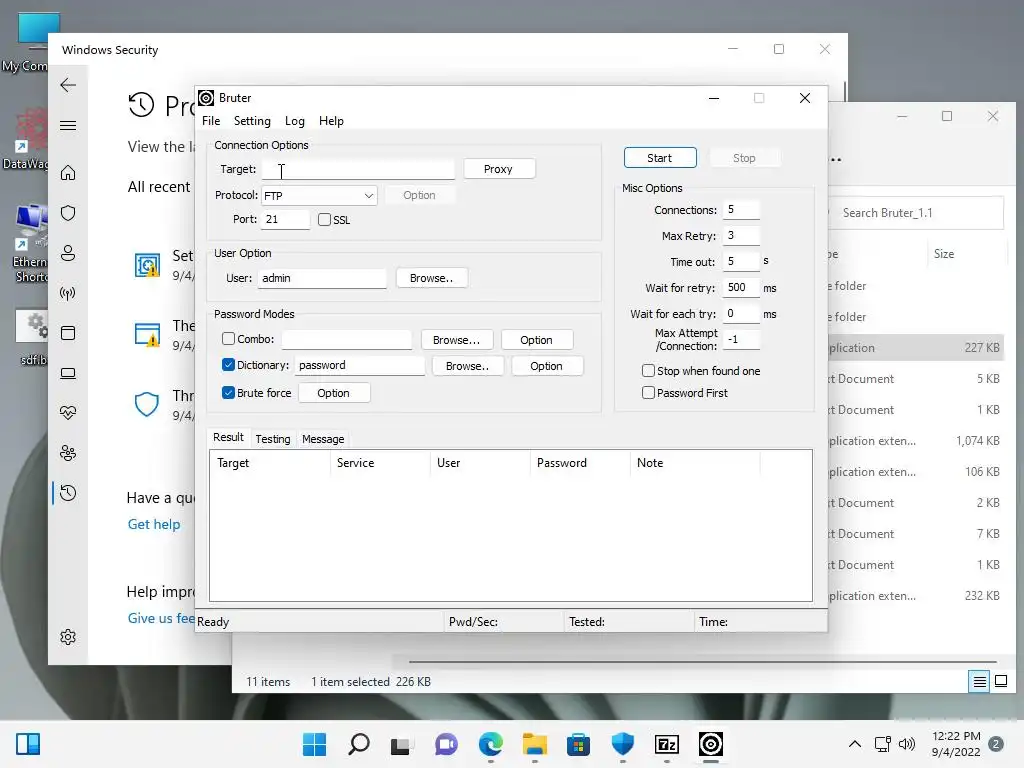Open taskbar Search magnifier
Screen dimensions: 1024x768
pos(359,744)
